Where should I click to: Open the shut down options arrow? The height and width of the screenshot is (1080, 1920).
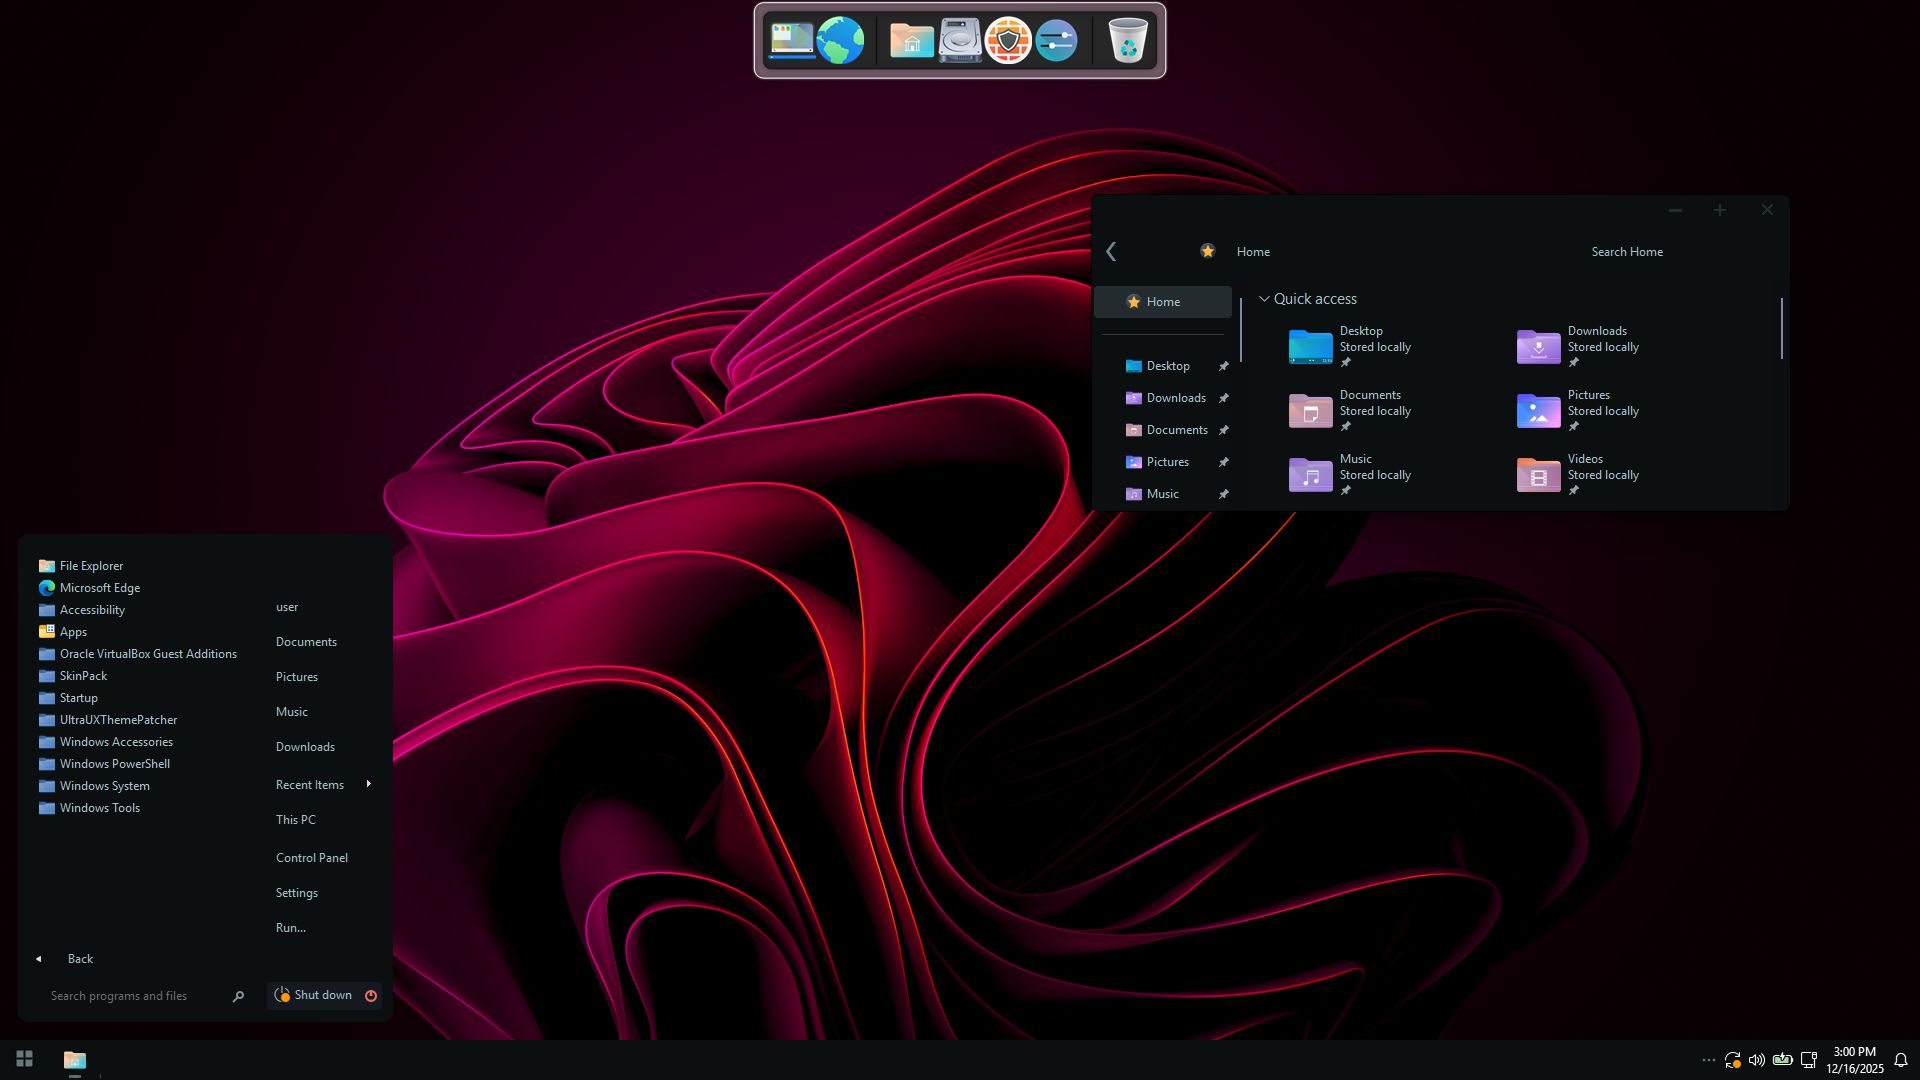coord(371,996)
